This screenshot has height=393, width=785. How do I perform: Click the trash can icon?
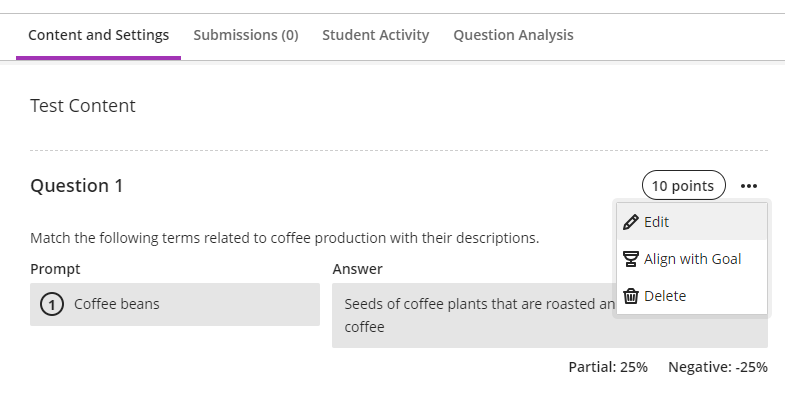(x=630, y=296)
